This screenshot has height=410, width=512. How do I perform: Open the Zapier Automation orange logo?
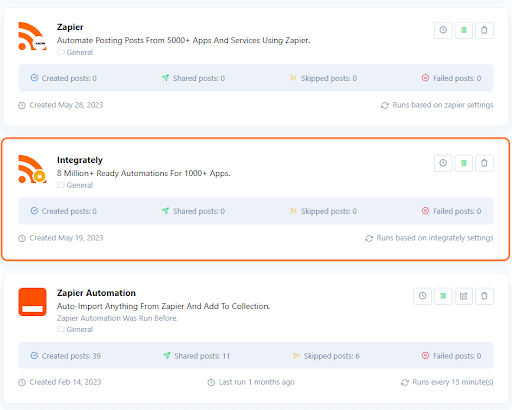pyautogui.click(x=32, y=302)
